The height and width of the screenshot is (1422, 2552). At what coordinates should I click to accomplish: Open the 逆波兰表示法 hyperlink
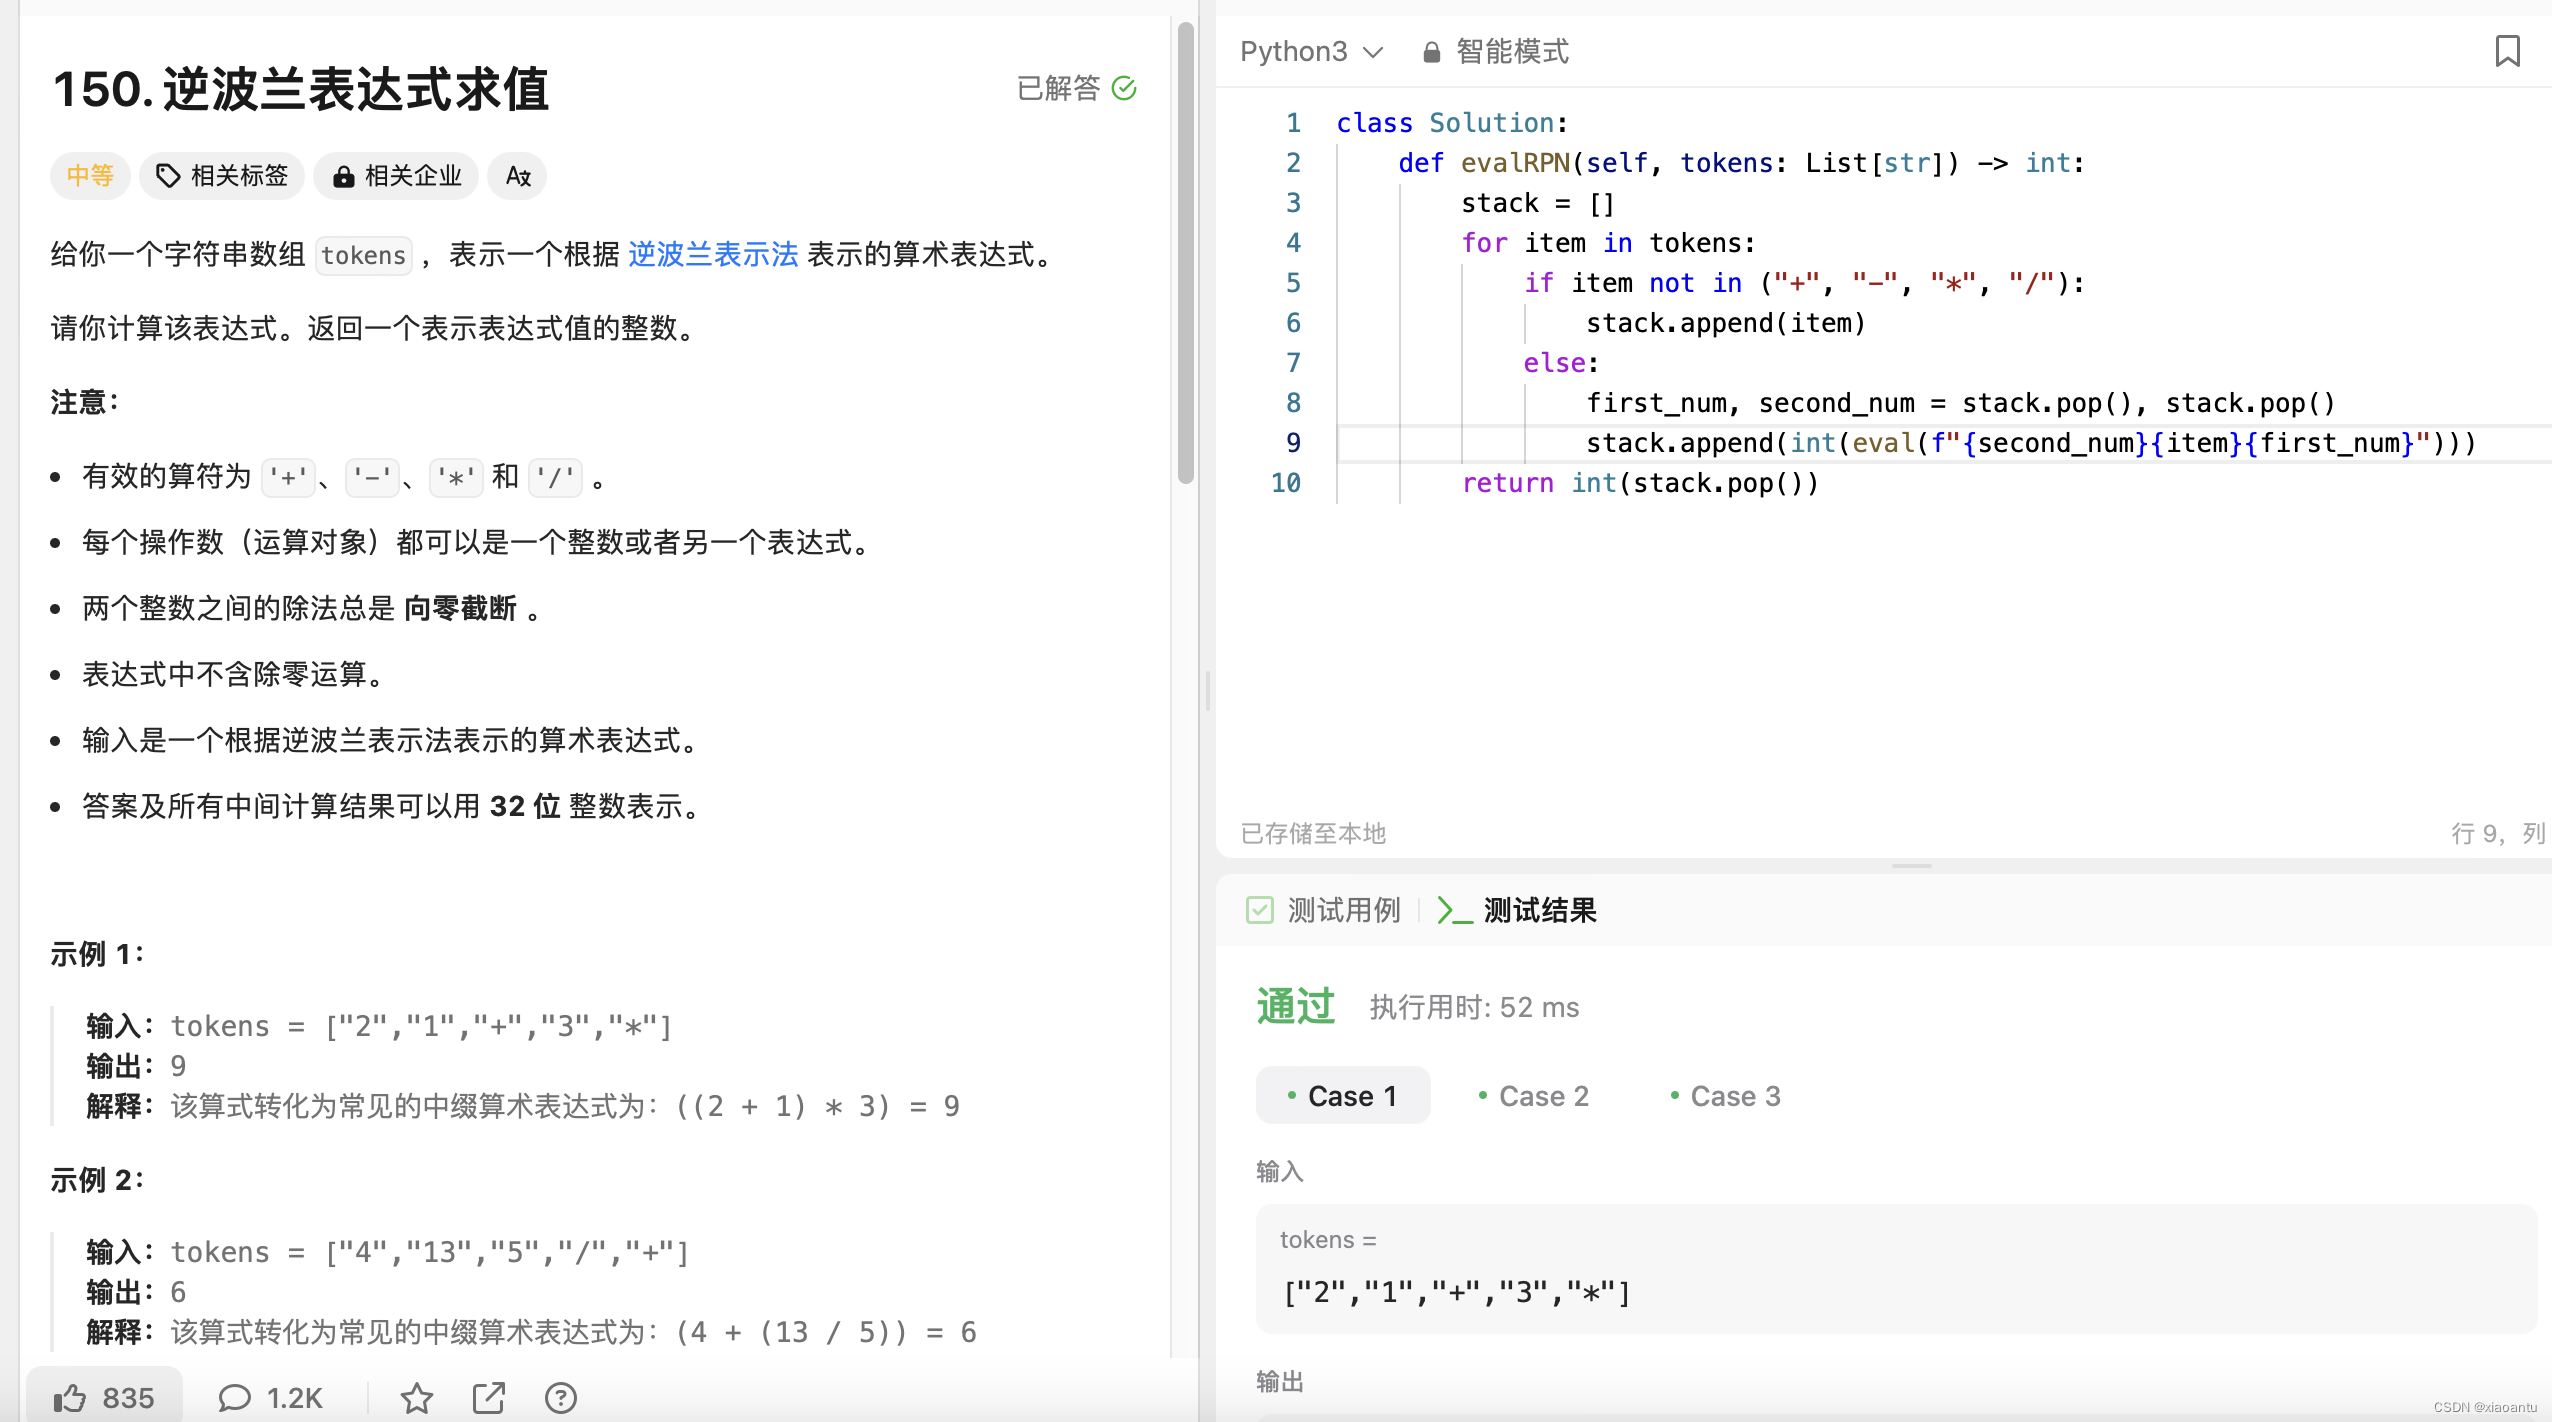pyautogui.click(x=713, y=255)
